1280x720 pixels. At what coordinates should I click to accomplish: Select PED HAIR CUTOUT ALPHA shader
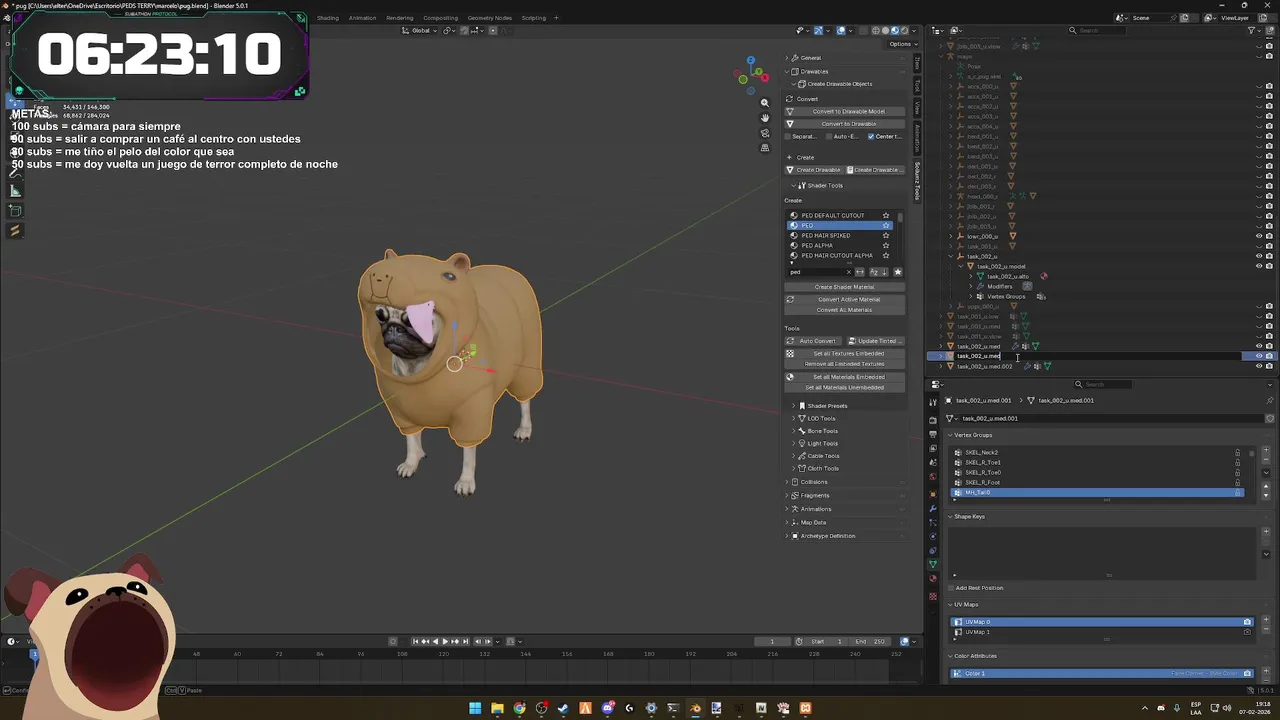tap(837, 256)
